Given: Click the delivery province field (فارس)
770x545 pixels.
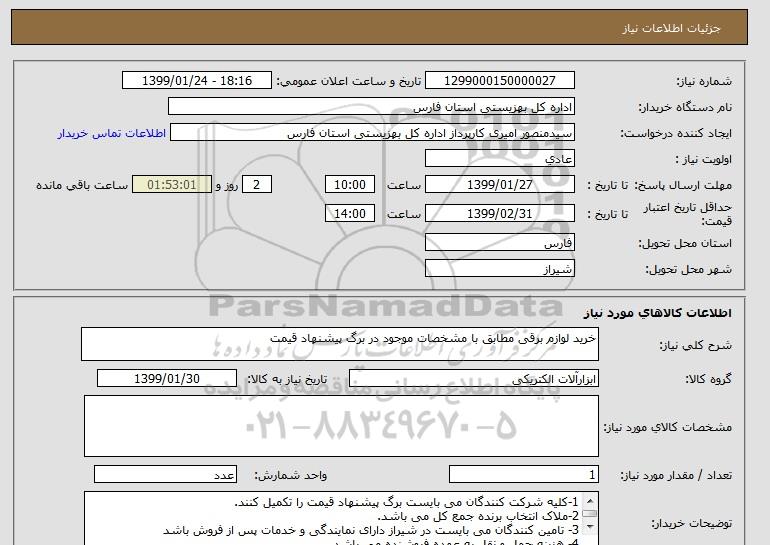Looking at the screenshot, I should pyautogui.click(x=499, y=243).
